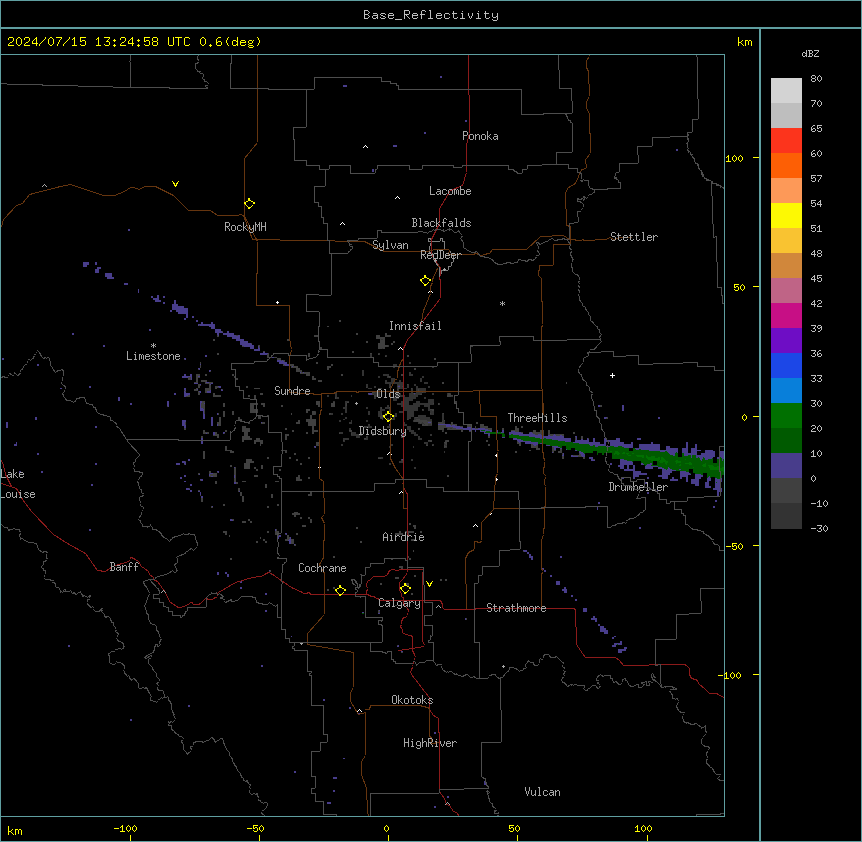Select the white plus marker north of Drumheller
Viewport: 862px width, 842px height.
click(612, 375)
